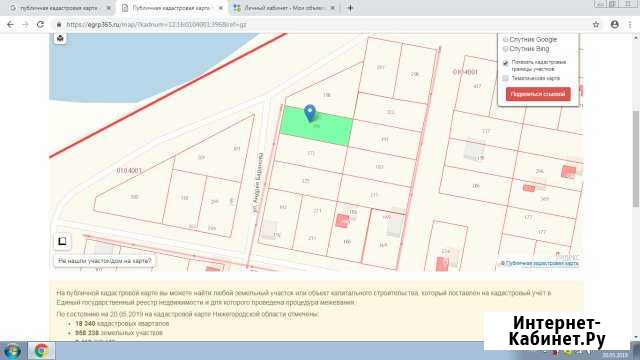
Task: Select the Спутник Google radio option
Action: [x=505, y=40]
